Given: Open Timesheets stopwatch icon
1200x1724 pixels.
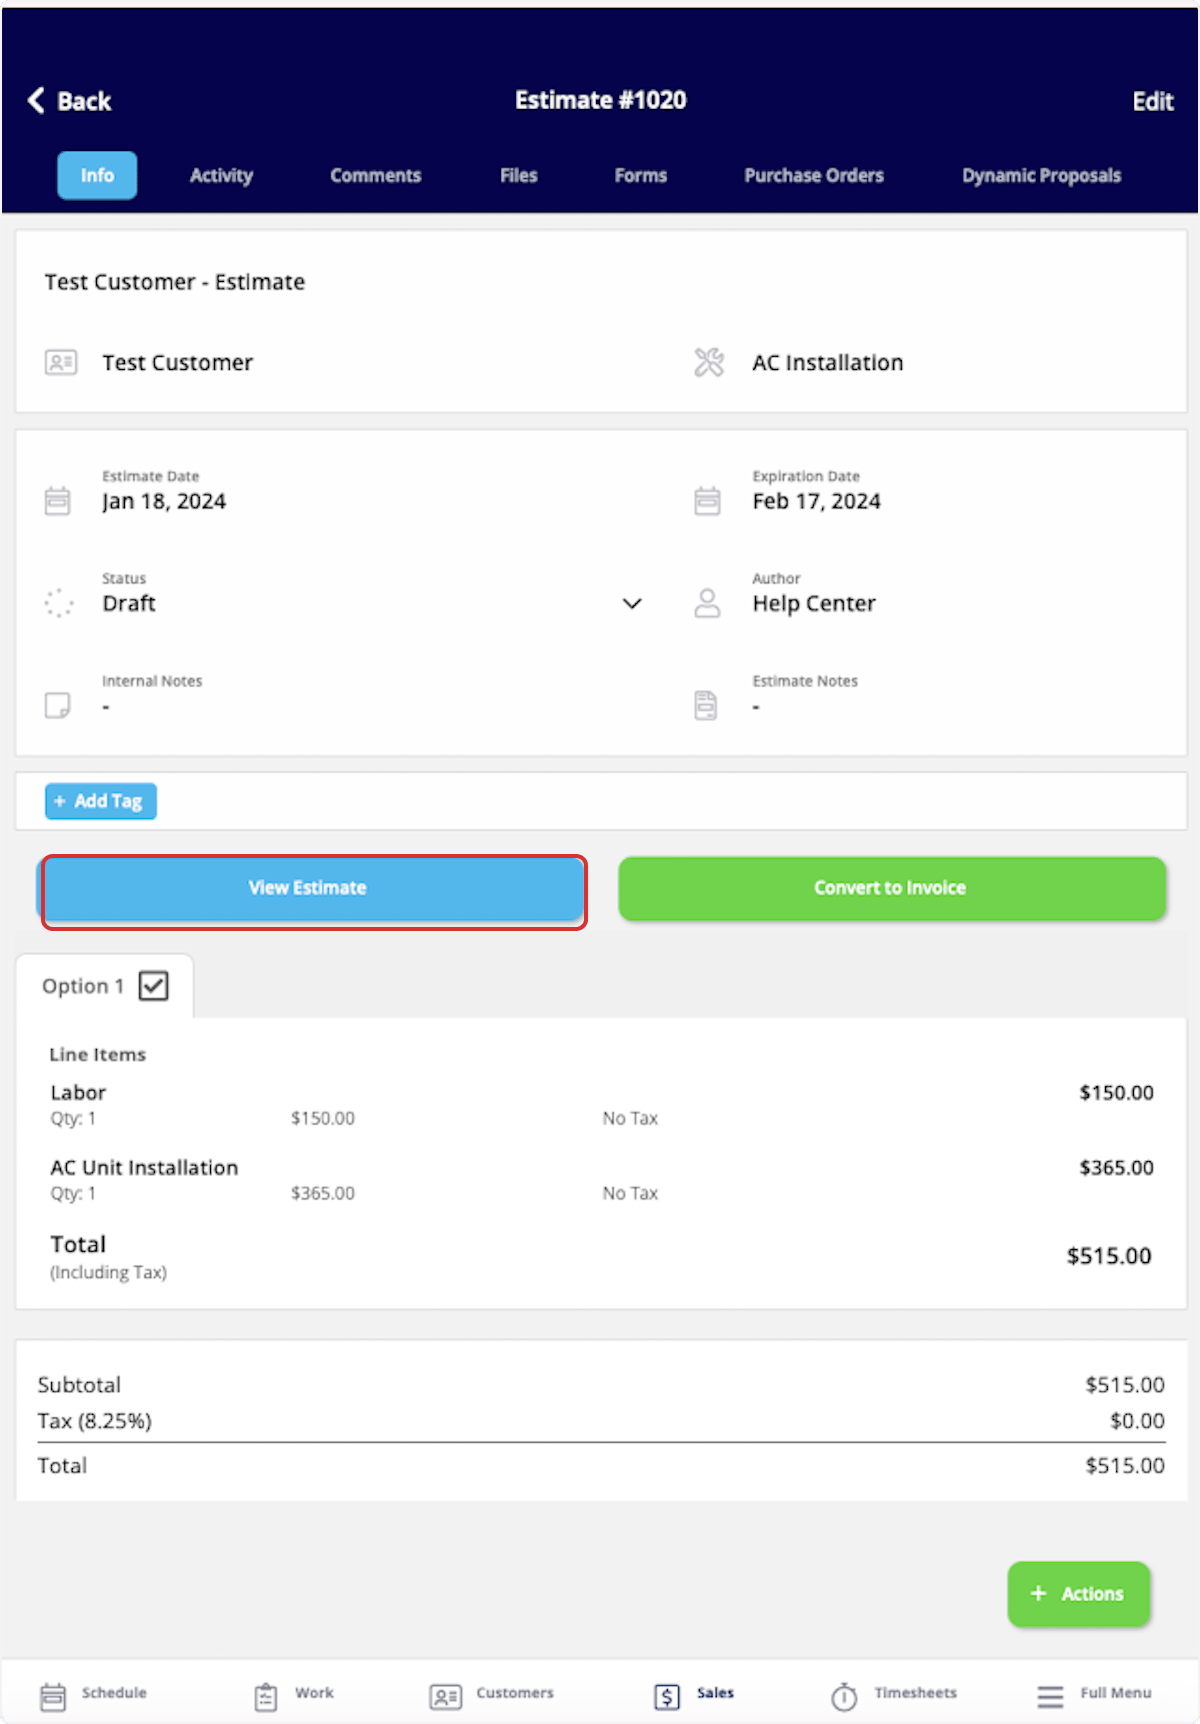Looking at the screenshot, I should click(x=844, y=1696).
